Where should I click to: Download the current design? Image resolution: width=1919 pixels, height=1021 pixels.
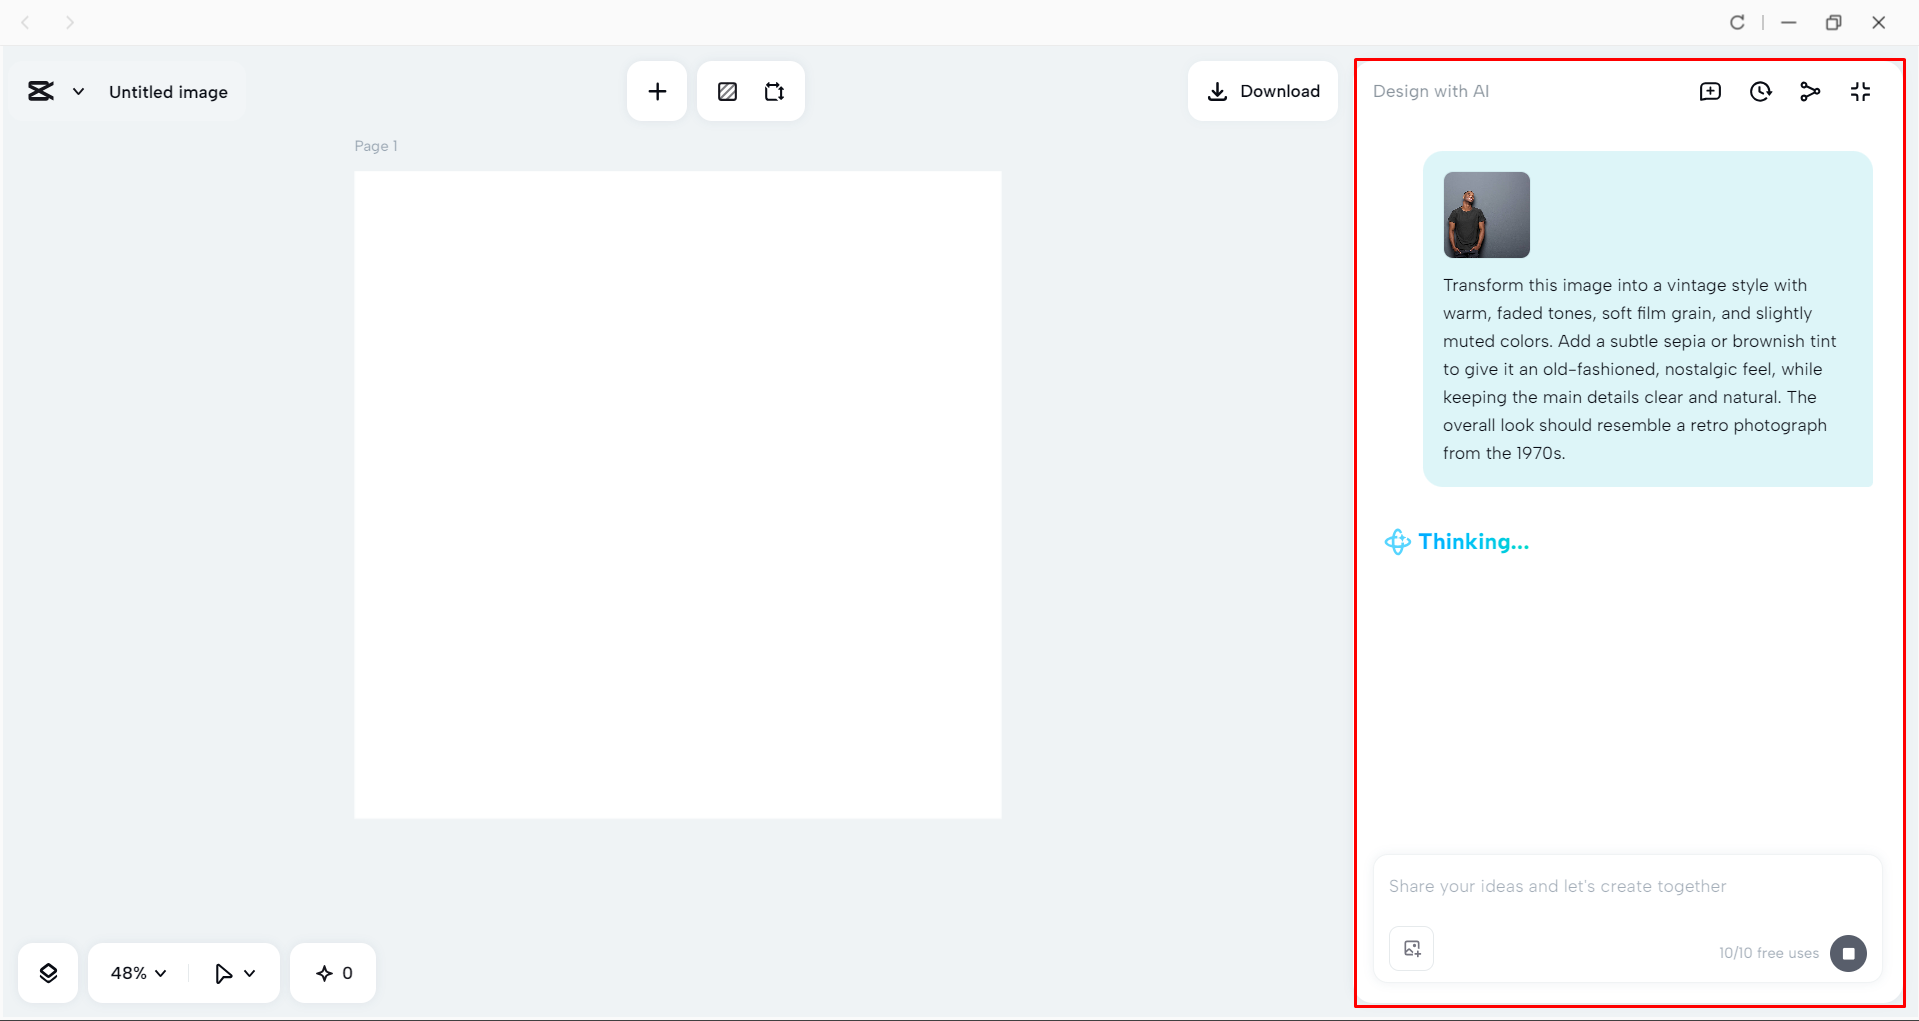(1263, 91)
